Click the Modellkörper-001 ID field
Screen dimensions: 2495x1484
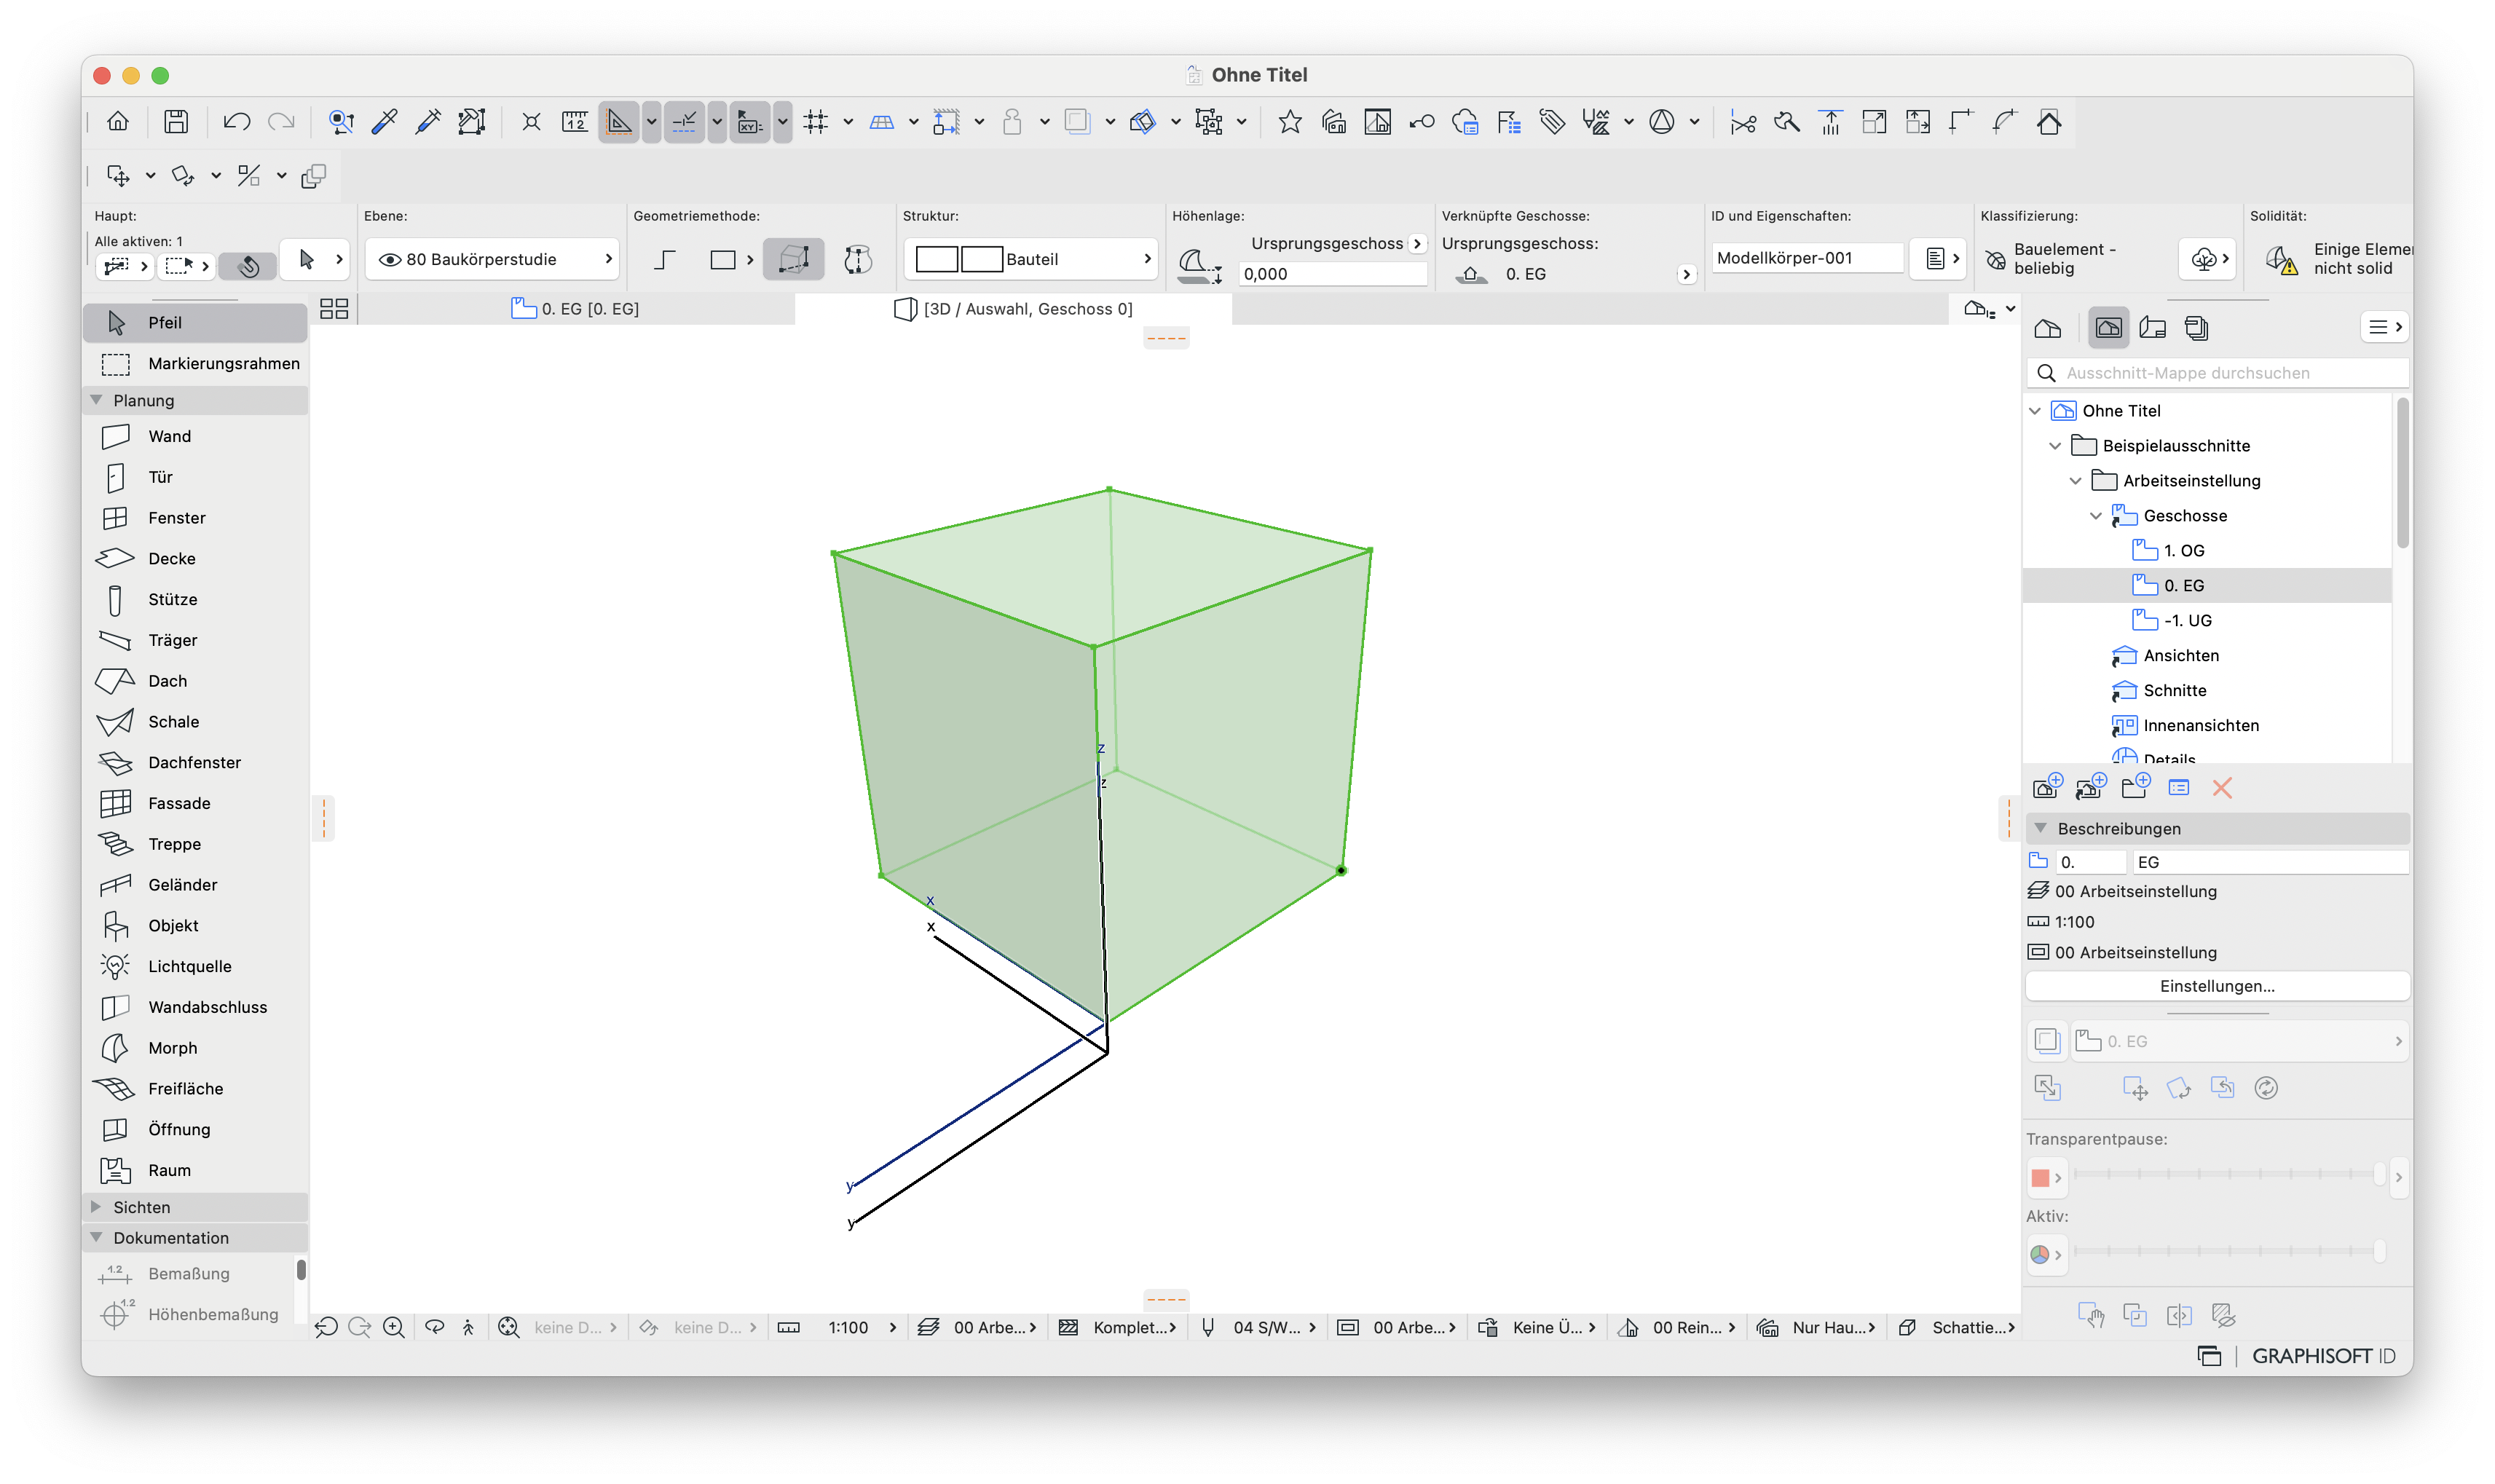tap(1806, 258)
